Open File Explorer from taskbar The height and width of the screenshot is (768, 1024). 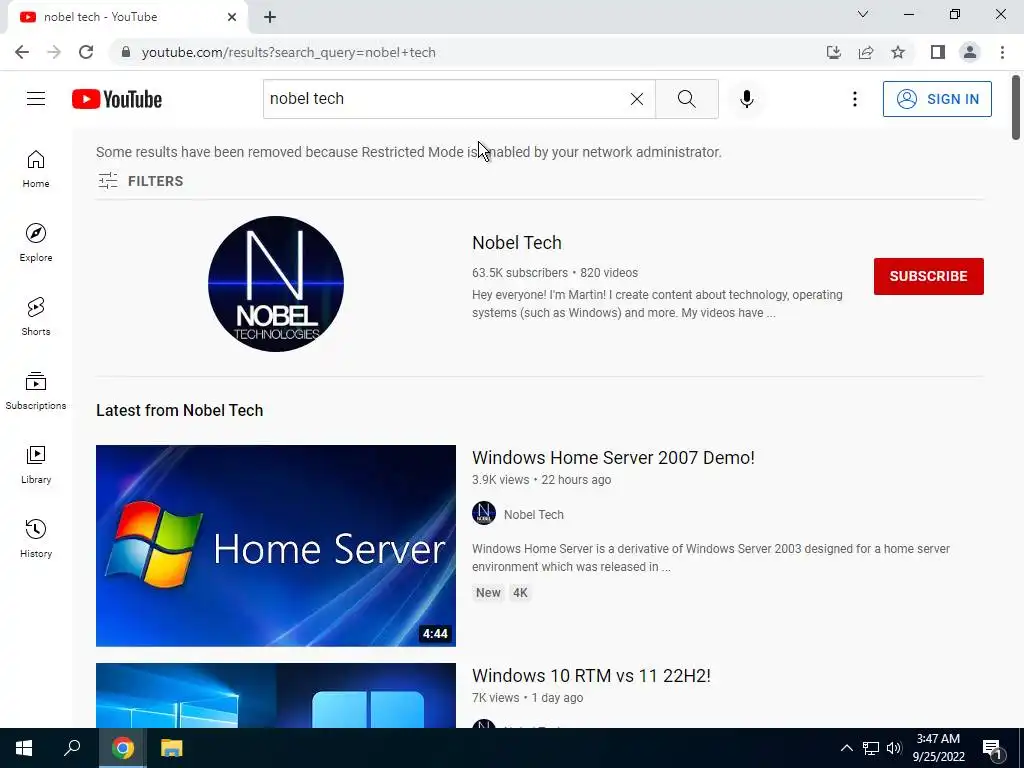pyautogui.click(x=171, y=748)
